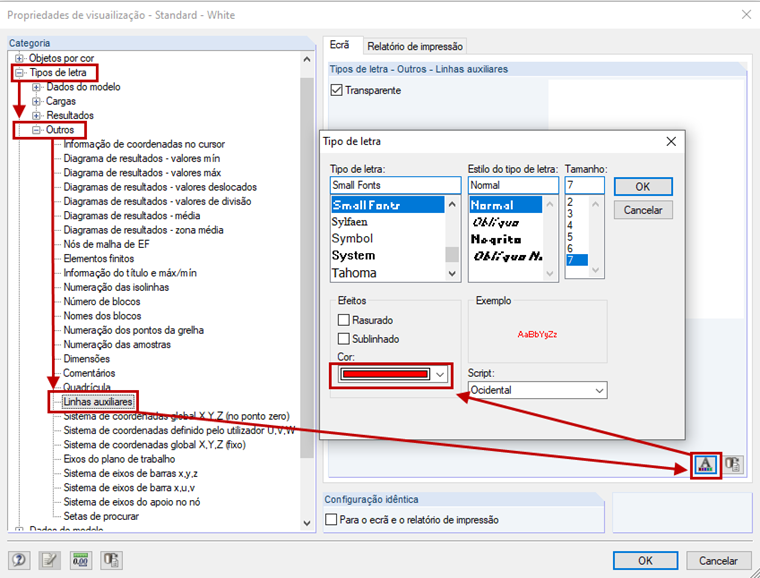The width and height of the screenshot is (760, 578).
Task: Click the font style input field
Action: click(513, 185)
